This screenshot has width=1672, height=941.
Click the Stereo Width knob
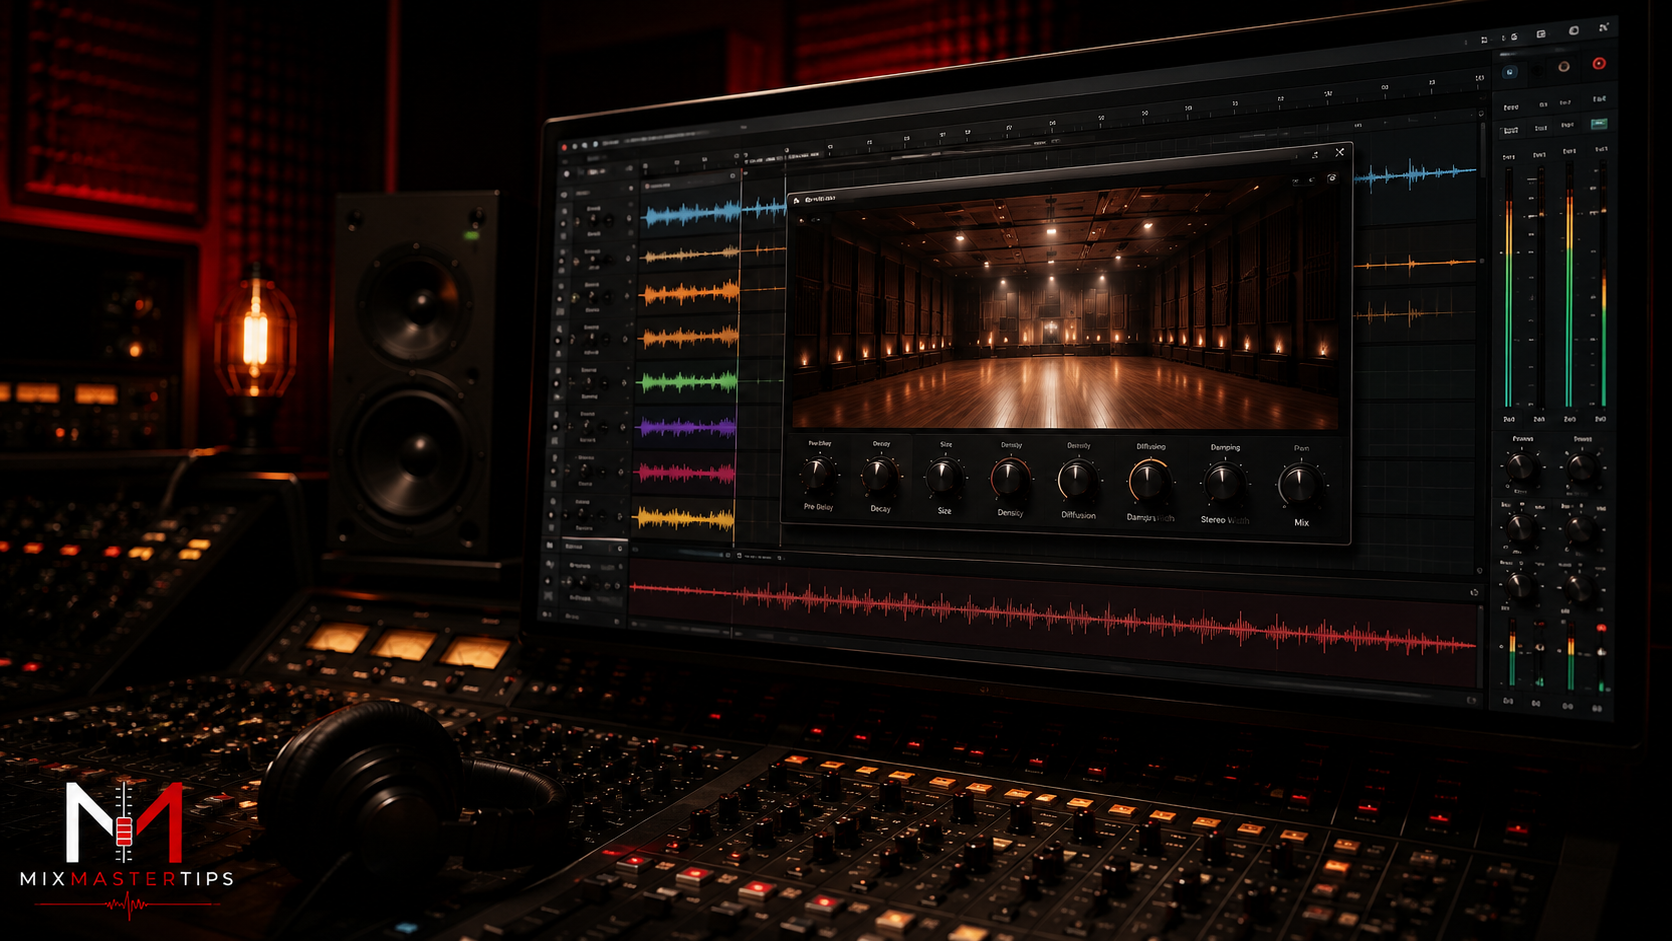click(1223, 483)
